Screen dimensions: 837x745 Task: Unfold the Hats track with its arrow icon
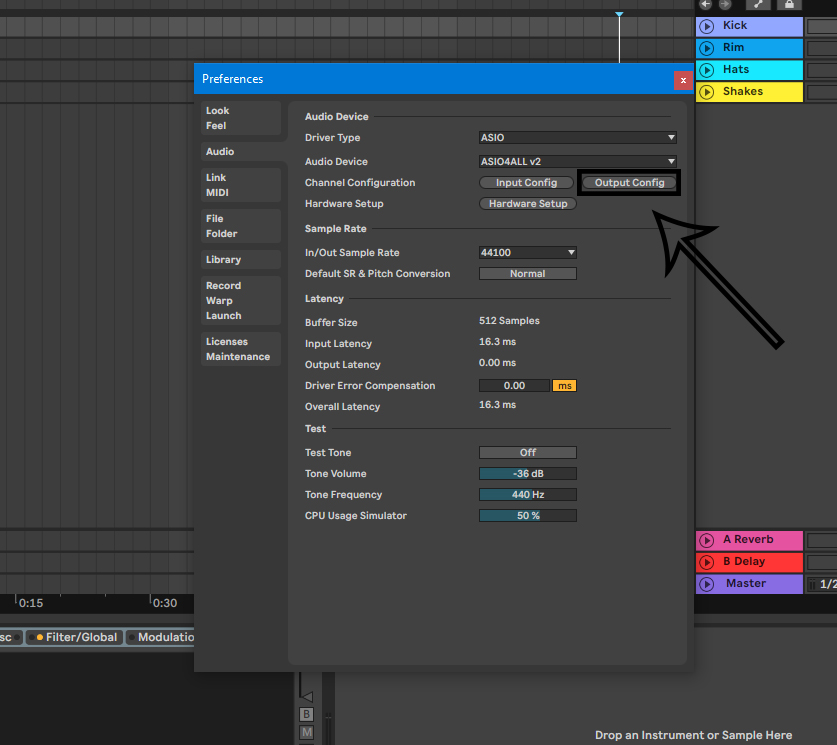tap(707, 70)
